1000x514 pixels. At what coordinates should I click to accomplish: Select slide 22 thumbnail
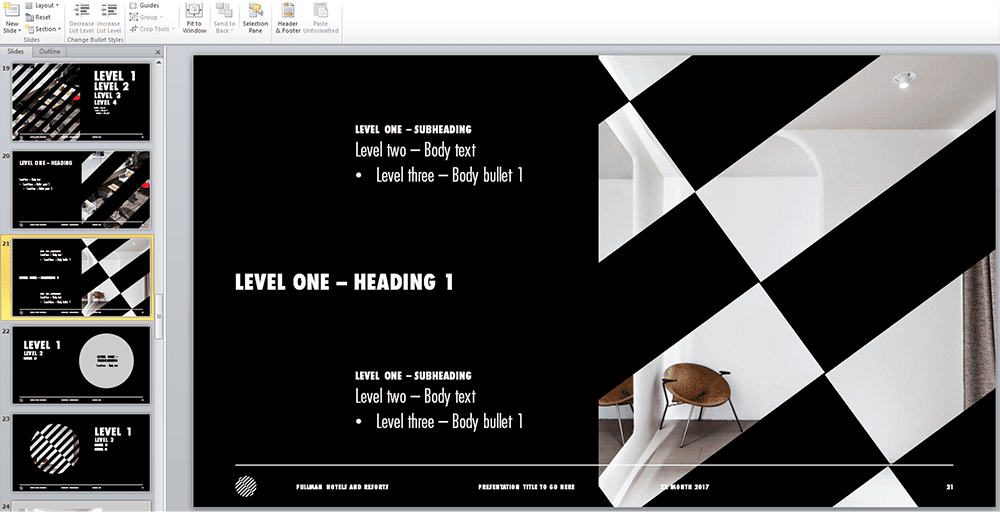point(82,365)
